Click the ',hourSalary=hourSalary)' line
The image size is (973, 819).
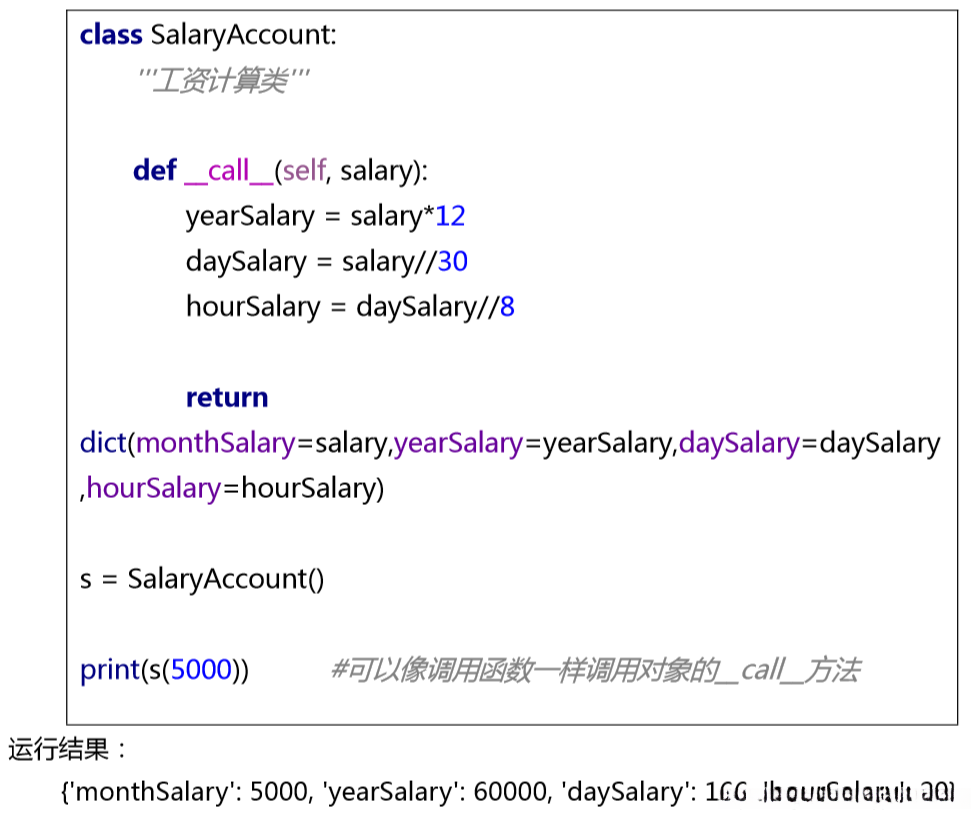pos(232,488)
